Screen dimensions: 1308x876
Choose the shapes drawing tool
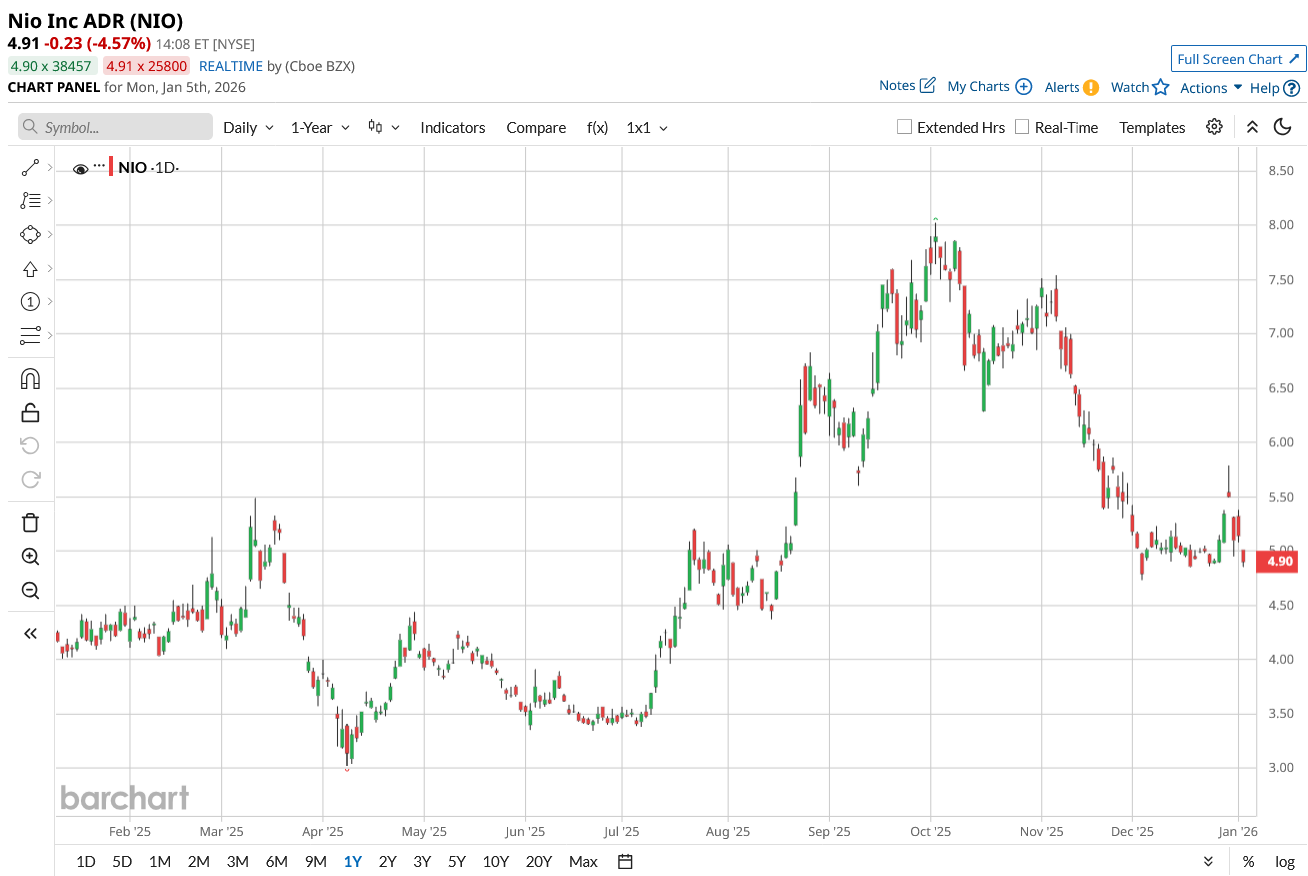tap(30, 234)
